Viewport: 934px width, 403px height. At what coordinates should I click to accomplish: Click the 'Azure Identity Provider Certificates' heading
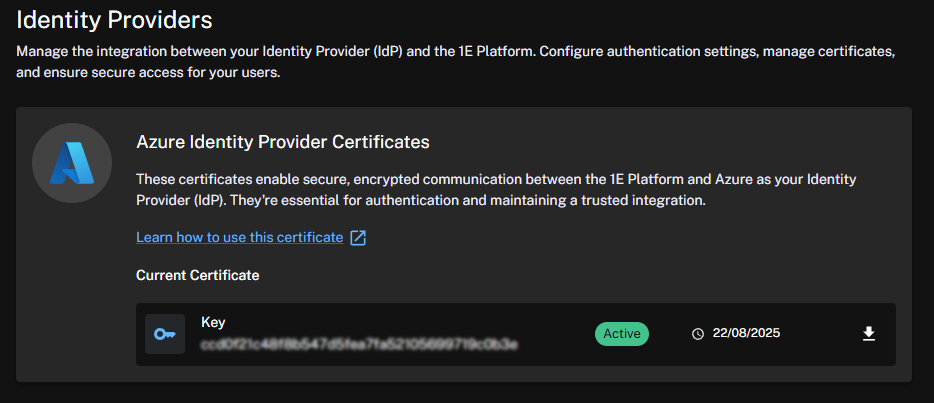pyautogui.click(x=282, y=142)
